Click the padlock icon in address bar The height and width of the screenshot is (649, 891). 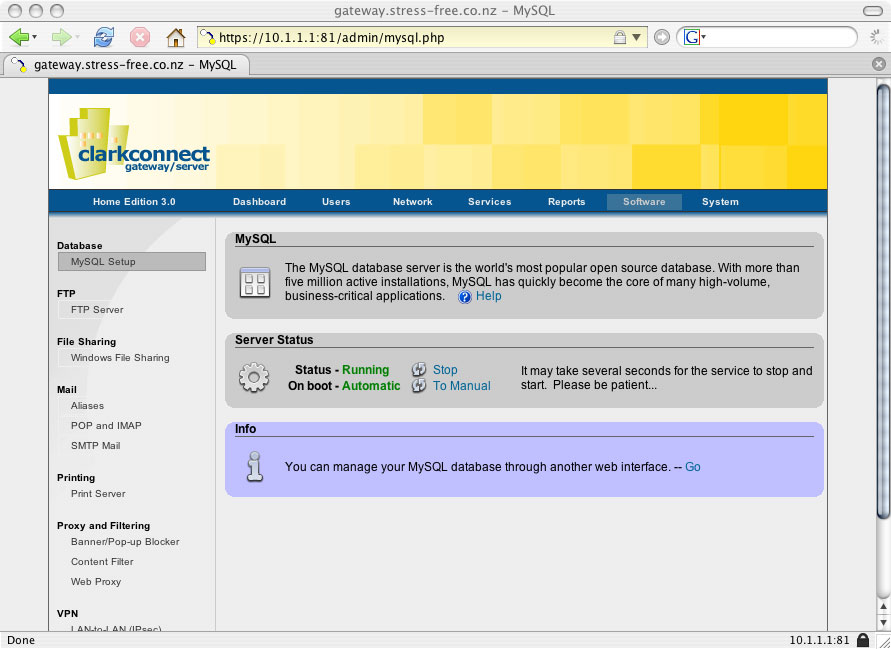pyautogui.click(x=619, y=38)
